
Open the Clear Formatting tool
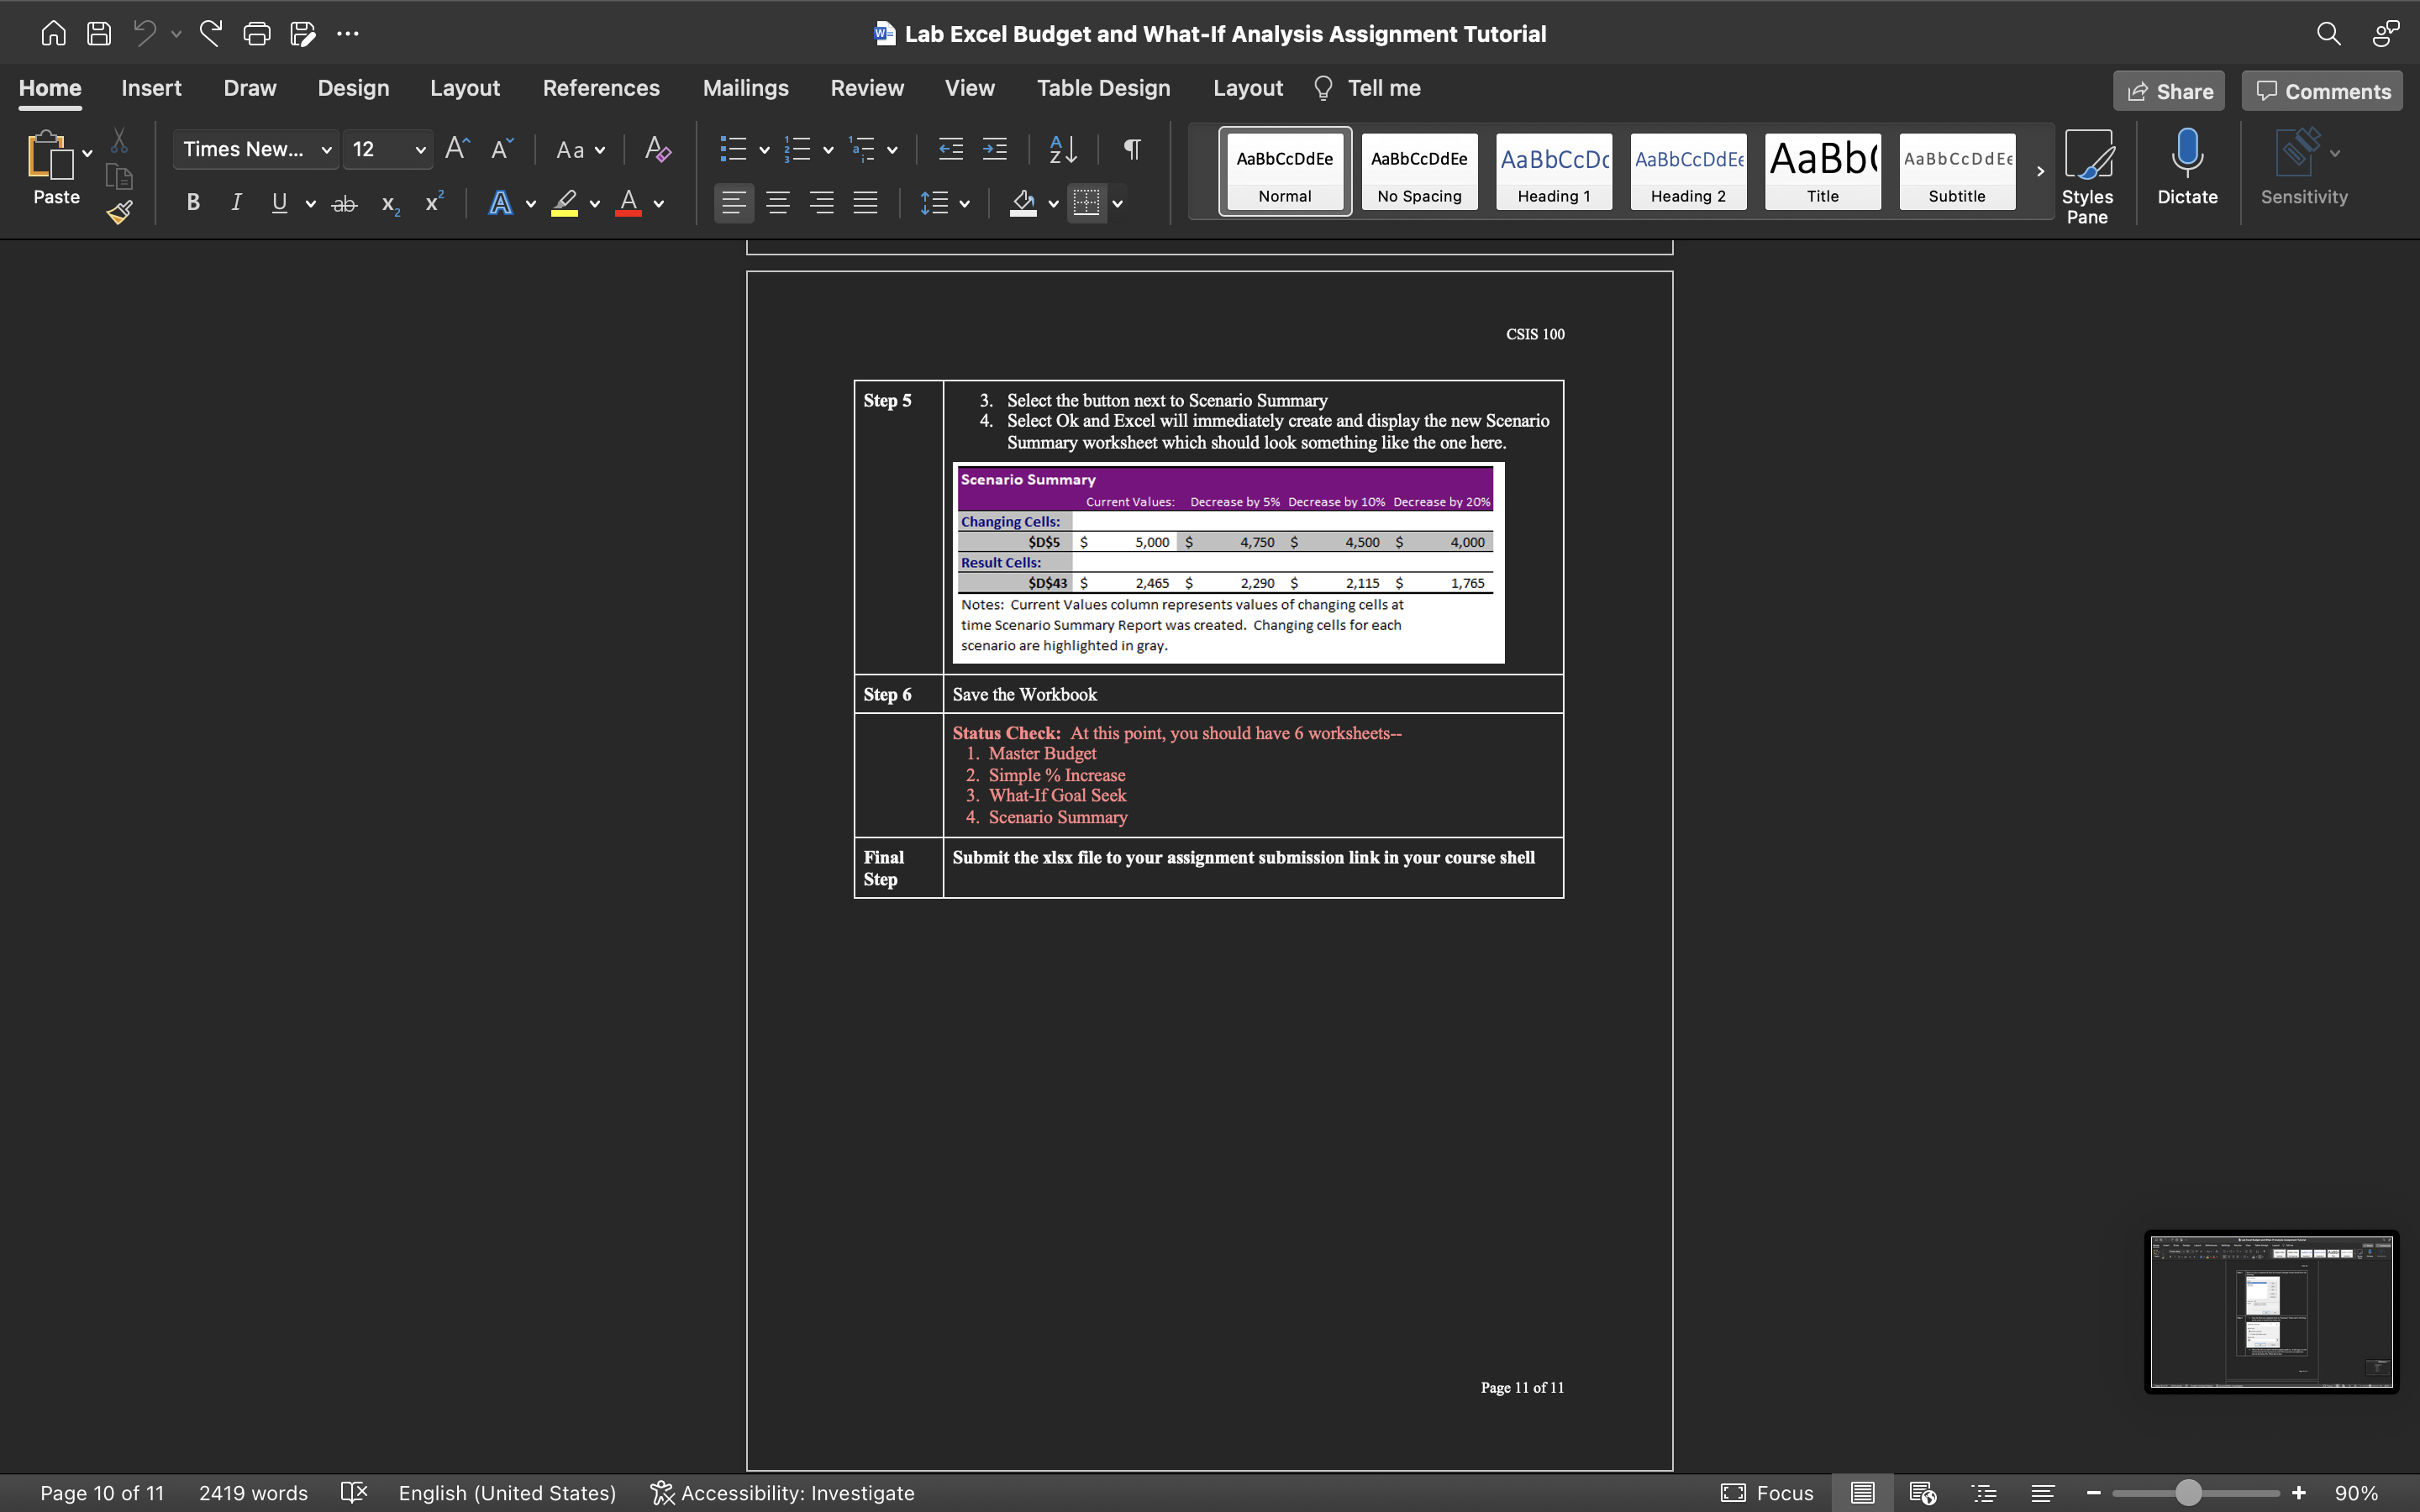[x=657, y=149]
